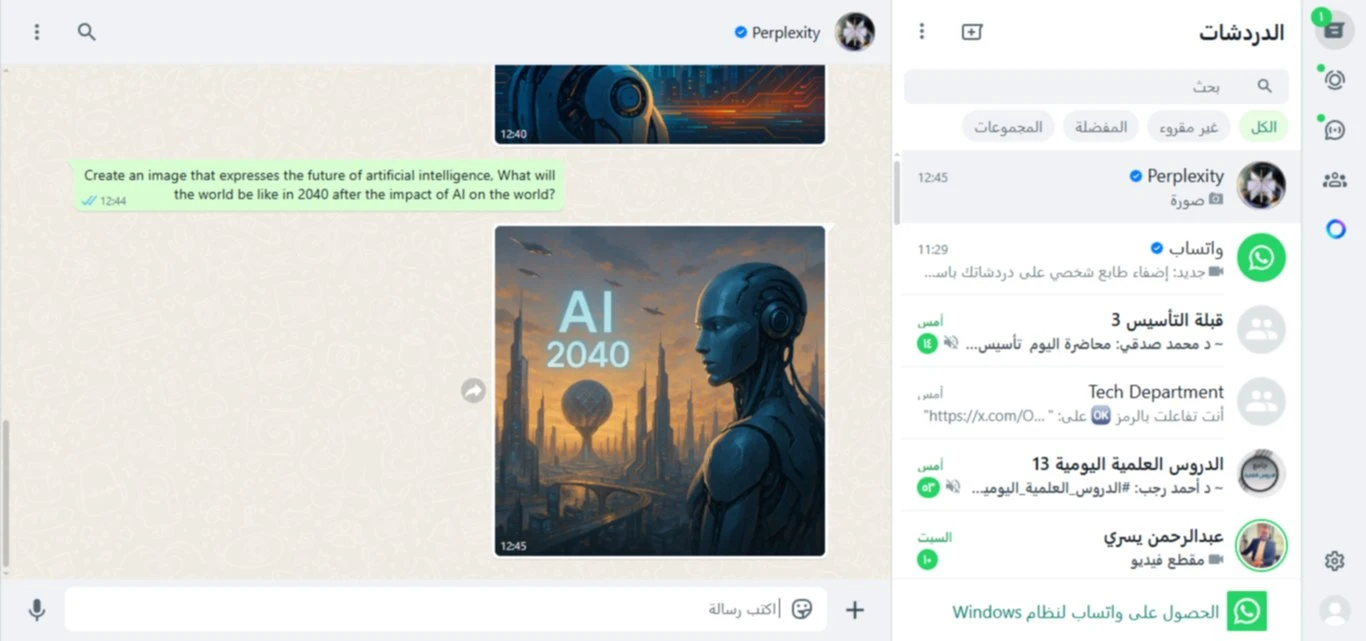Open the Channels sidebar icon
This screenshot has width=1366, height=641.
click(x=1334, y=130)
